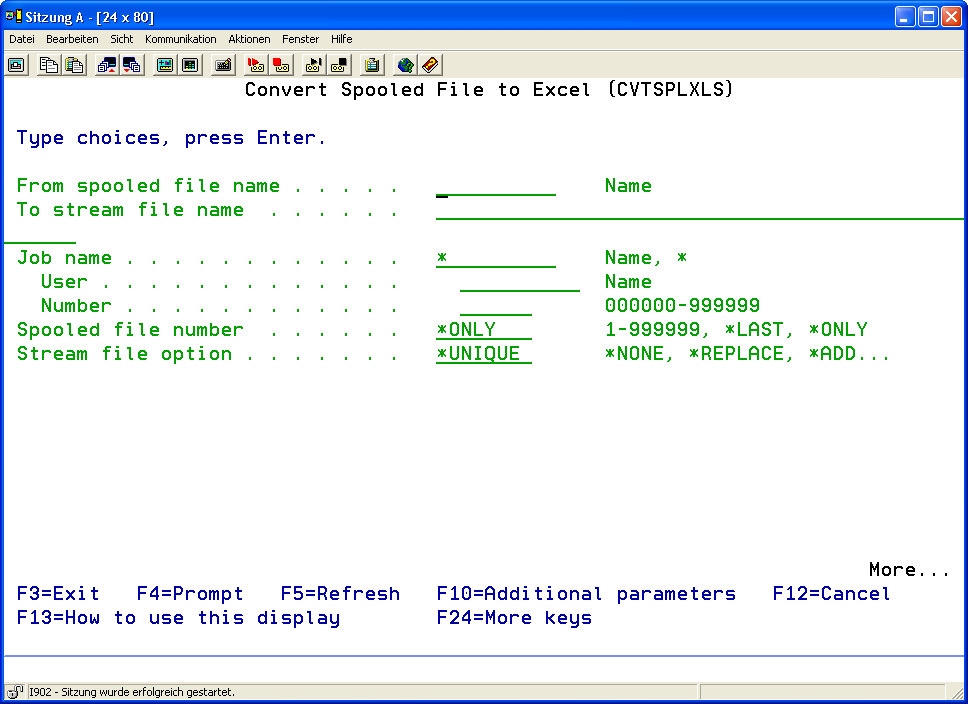Click the Play Macro toolbar icon
The image size is (968, 704).
coord(314,65)
